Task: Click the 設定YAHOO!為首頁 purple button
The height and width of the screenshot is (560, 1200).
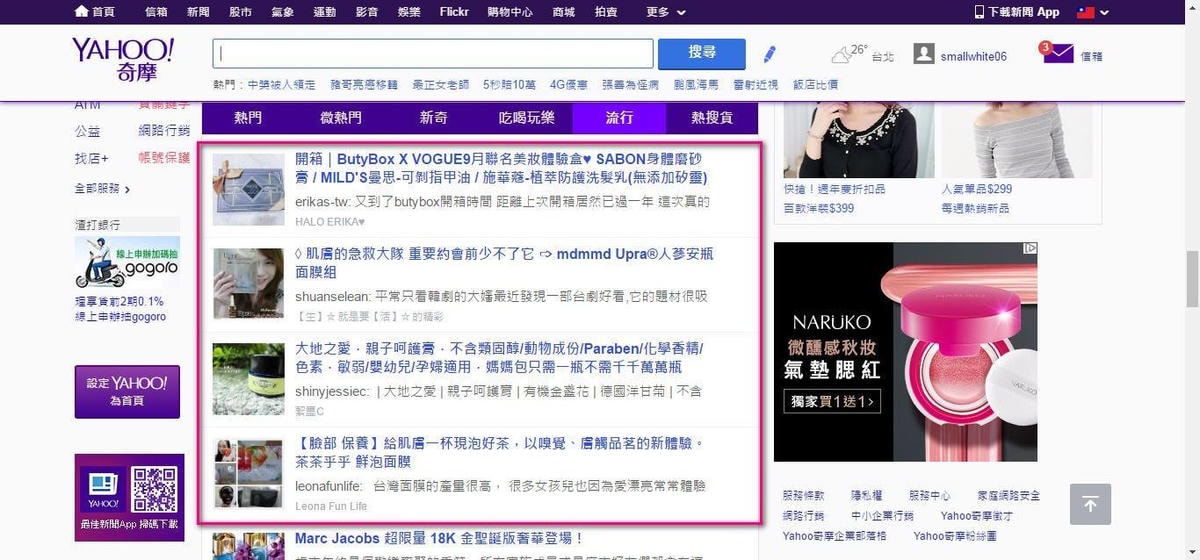Action: (126, 391)
